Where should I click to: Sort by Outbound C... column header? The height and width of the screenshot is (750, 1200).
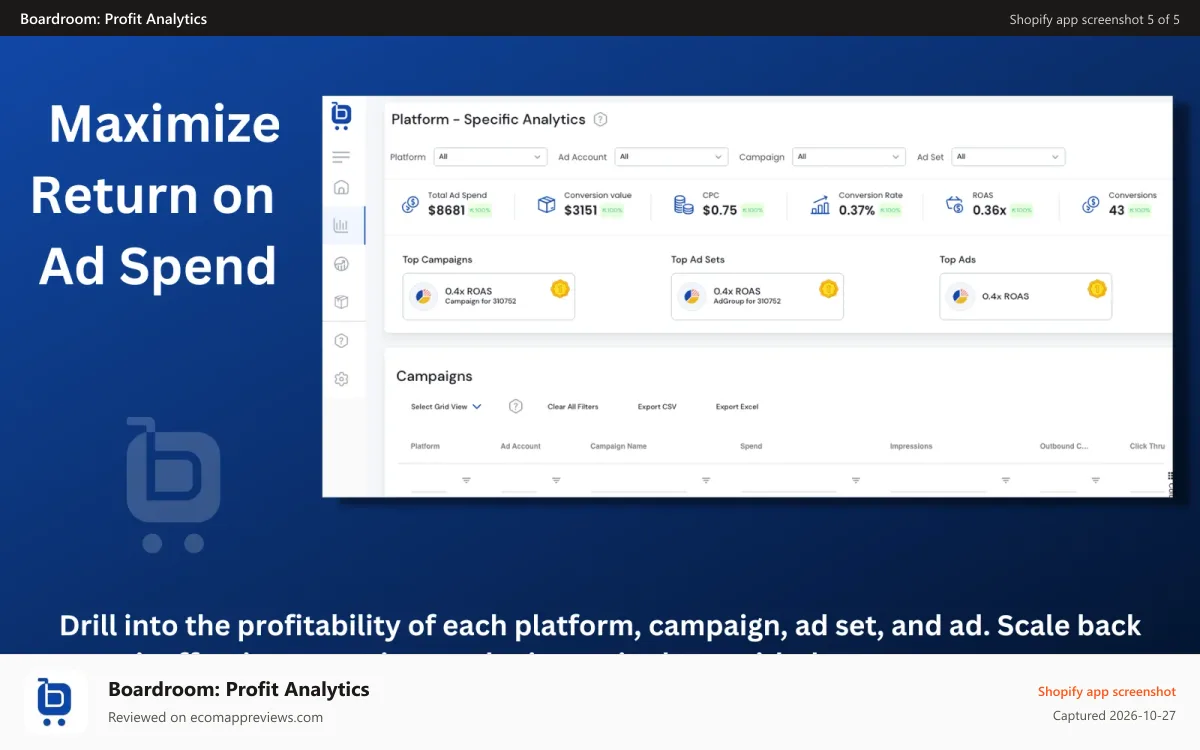point(1064,446)
